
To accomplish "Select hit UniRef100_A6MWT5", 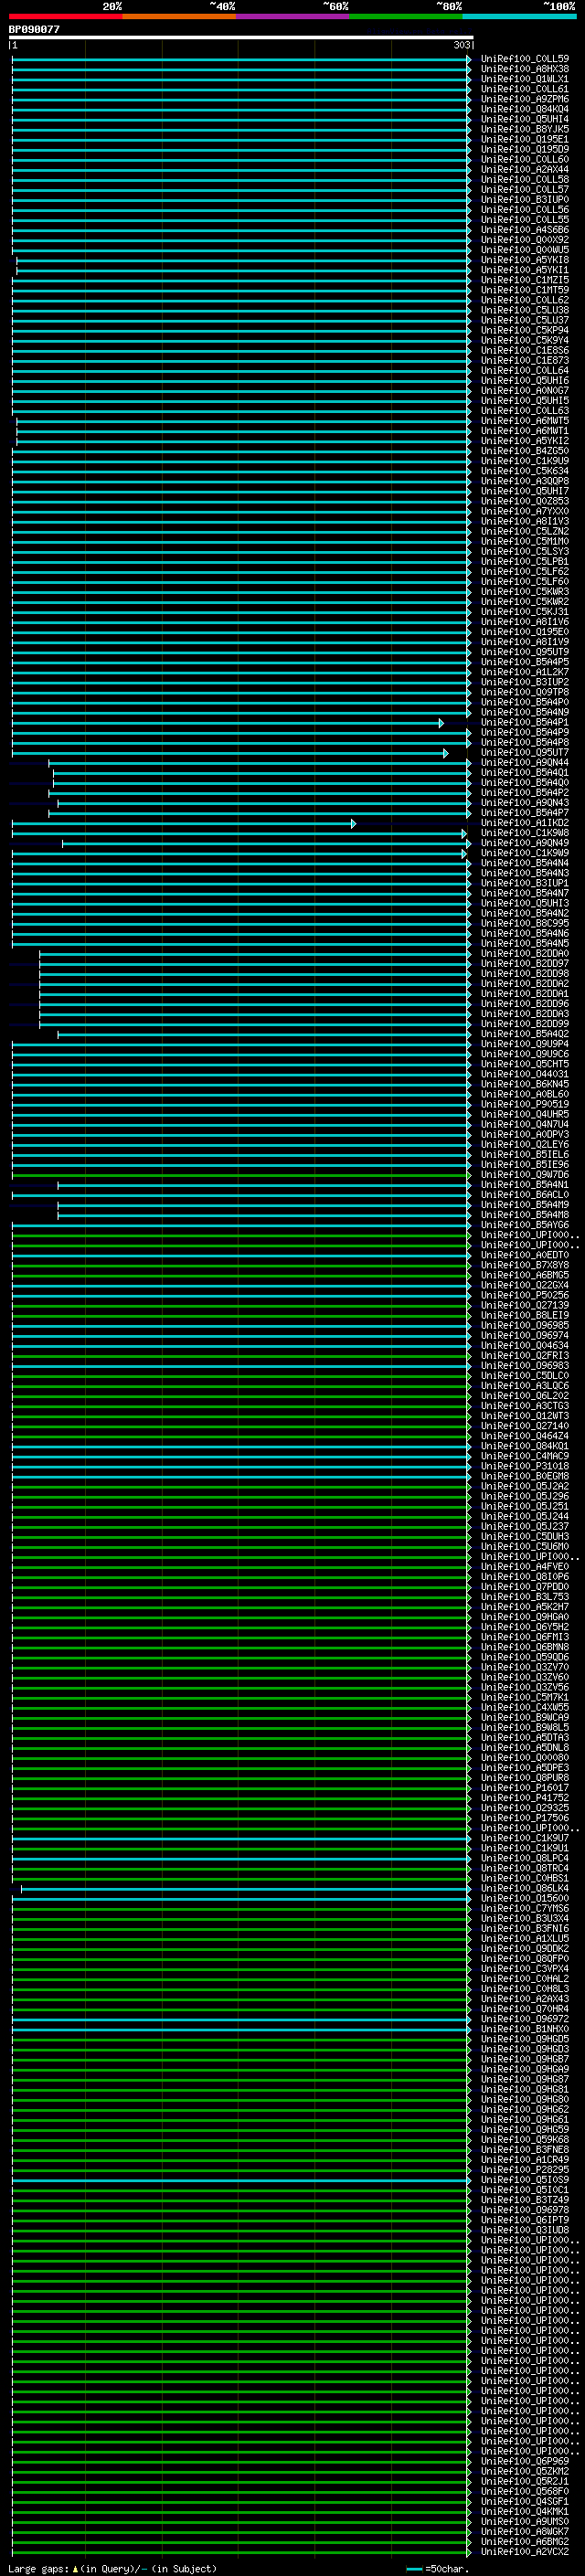I will click(x=524, y=421).
